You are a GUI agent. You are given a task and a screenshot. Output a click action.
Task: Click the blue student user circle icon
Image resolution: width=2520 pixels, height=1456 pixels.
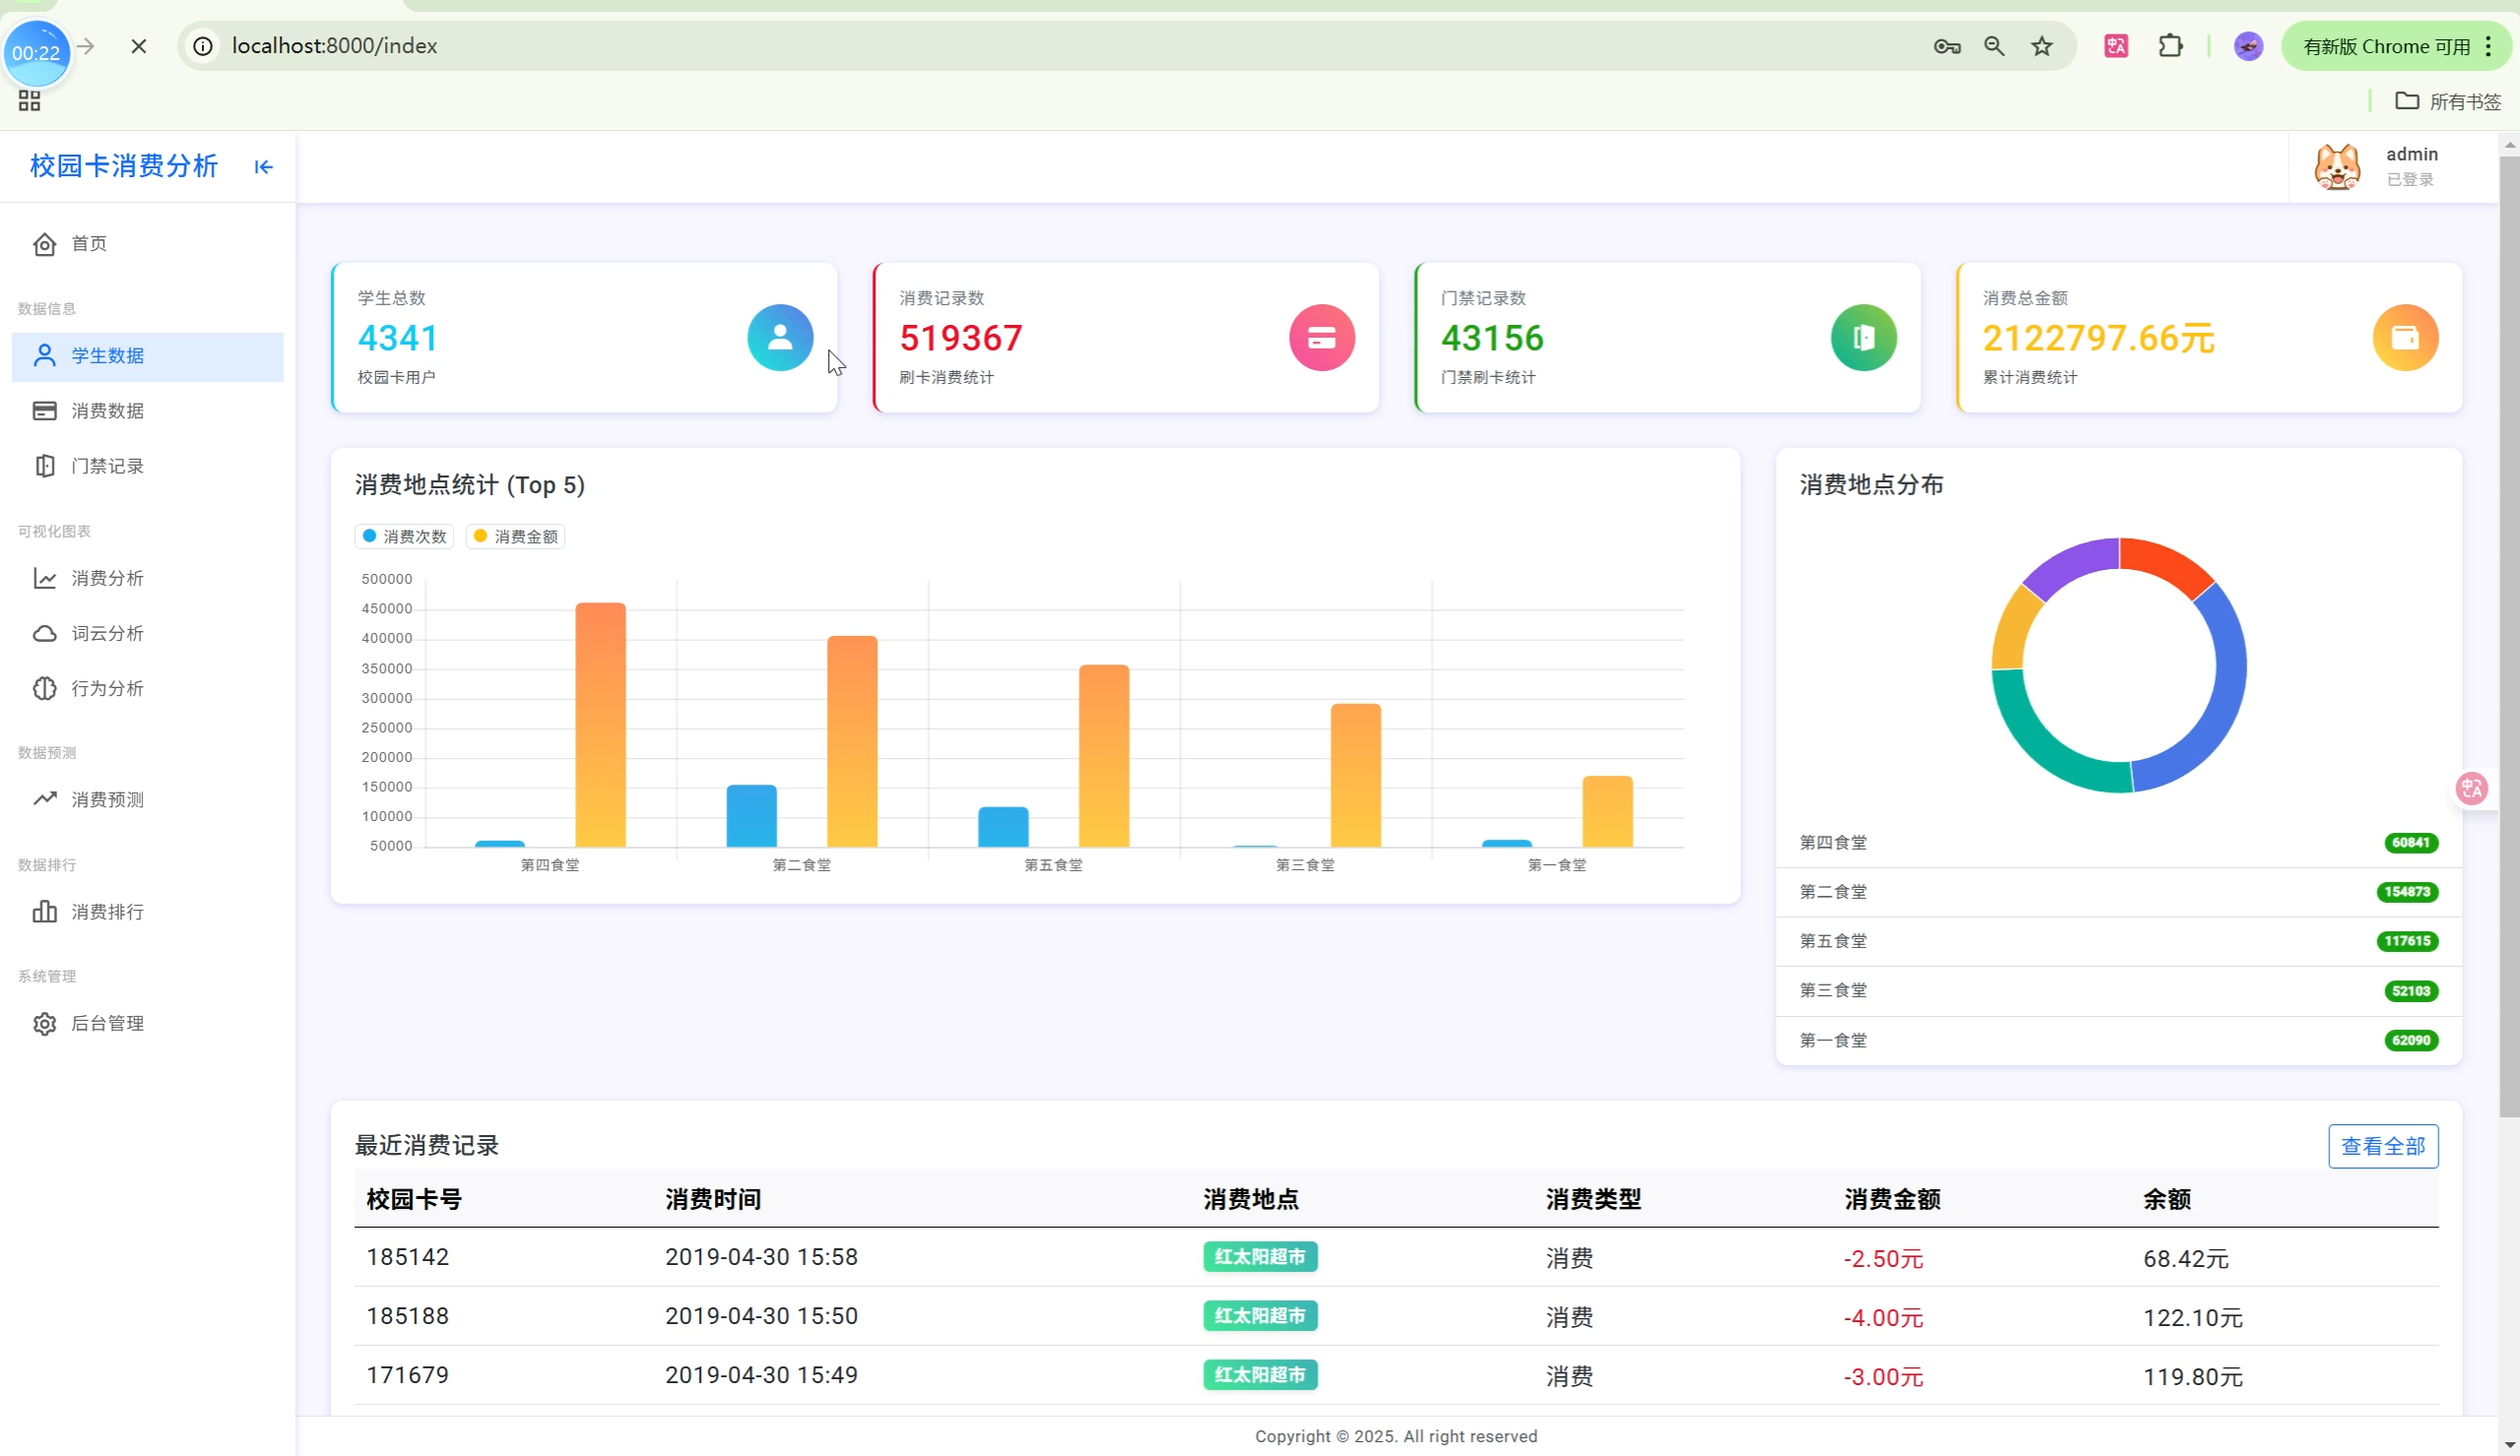point(780,338)
